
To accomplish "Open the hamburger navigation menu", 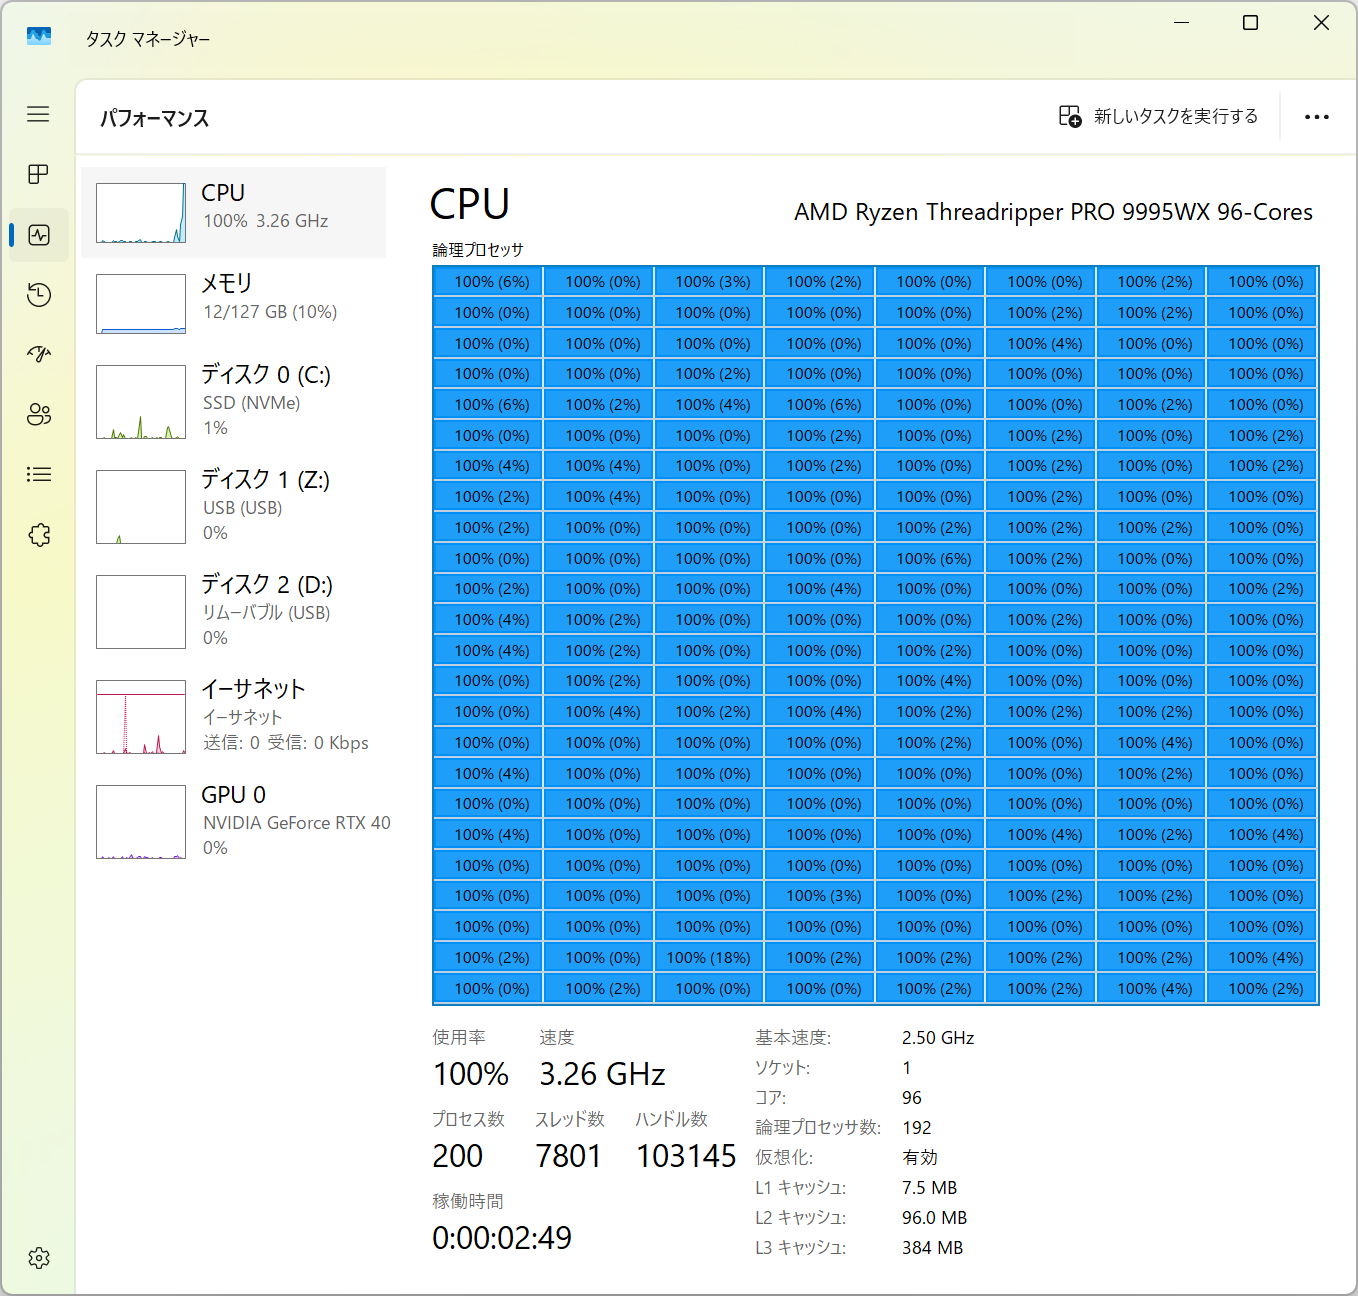I will pos(38,114).
